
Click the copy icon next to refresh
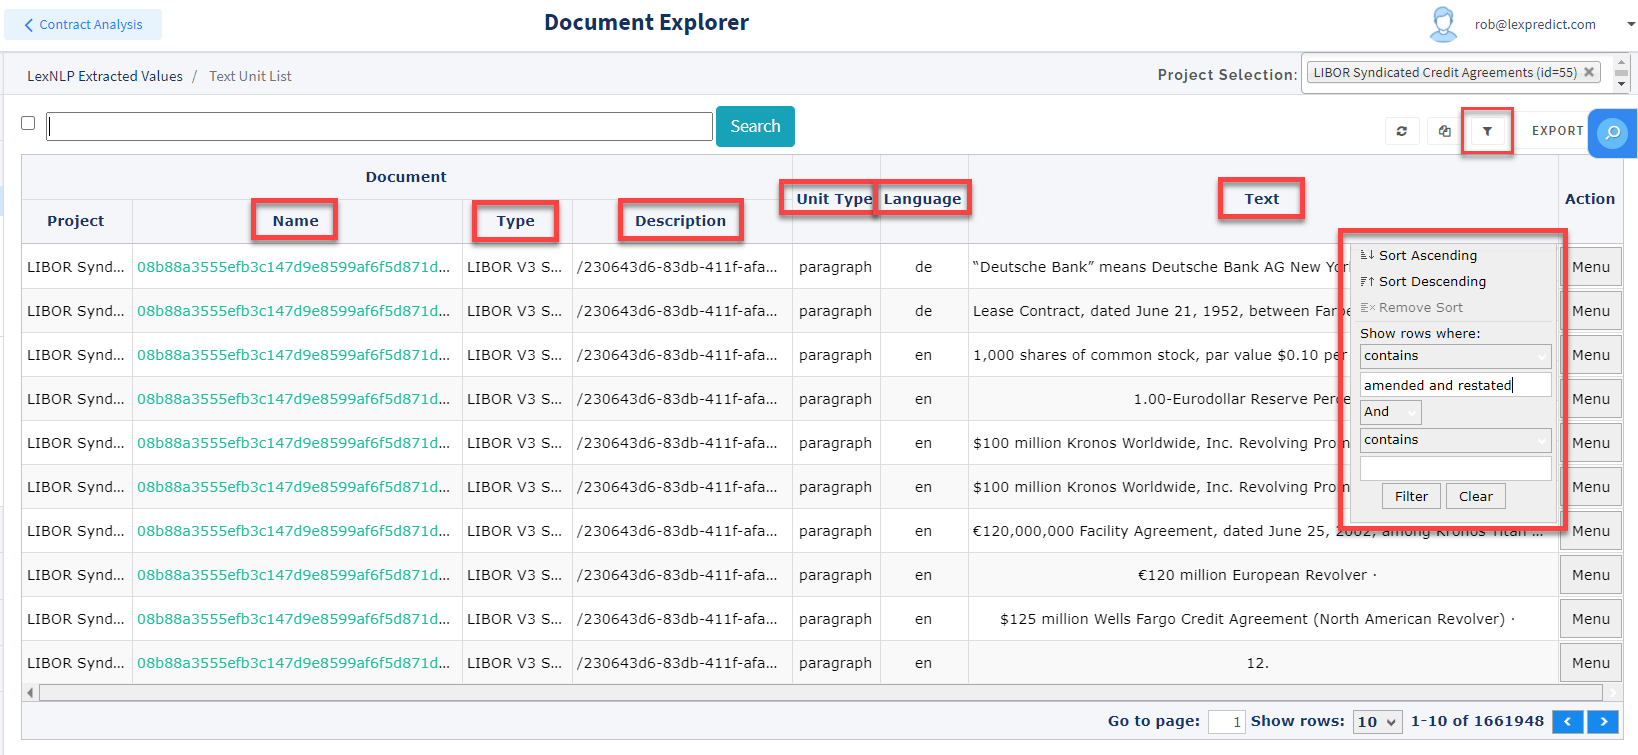1444,131
